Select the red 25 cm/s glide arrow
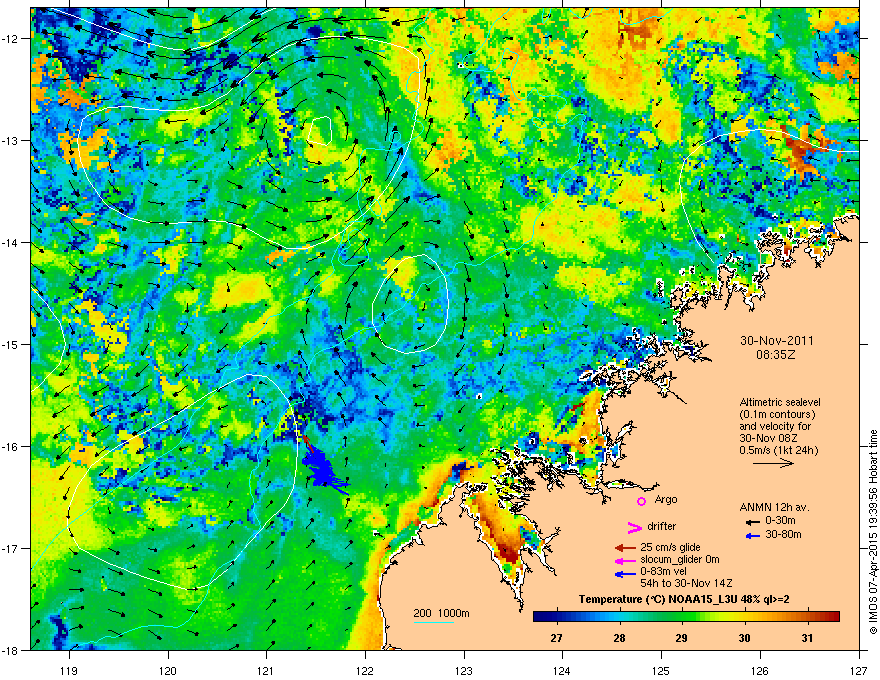The image size is (880, 680). pos(625,548)
